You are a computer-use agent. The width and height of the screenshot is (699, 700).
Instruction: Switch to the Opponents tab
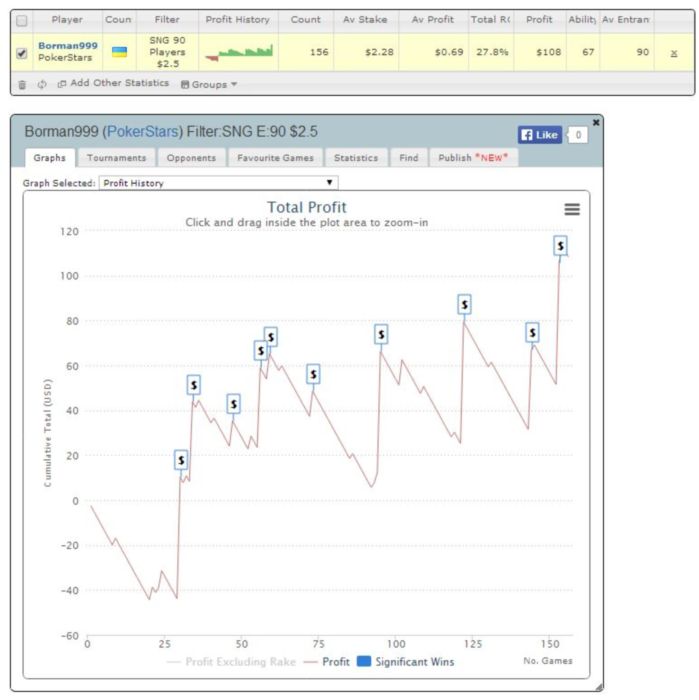[x=191, y=158]
